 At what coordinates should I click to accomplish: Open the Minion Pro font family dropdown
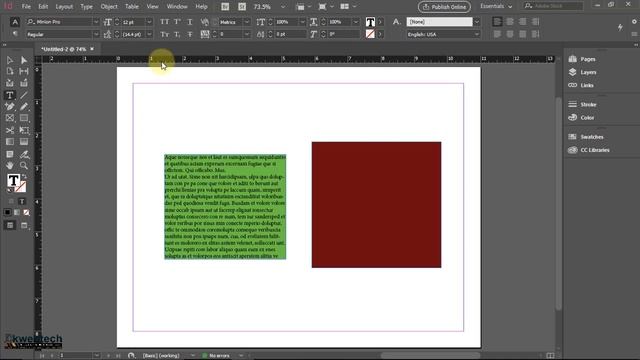[96, 22]
